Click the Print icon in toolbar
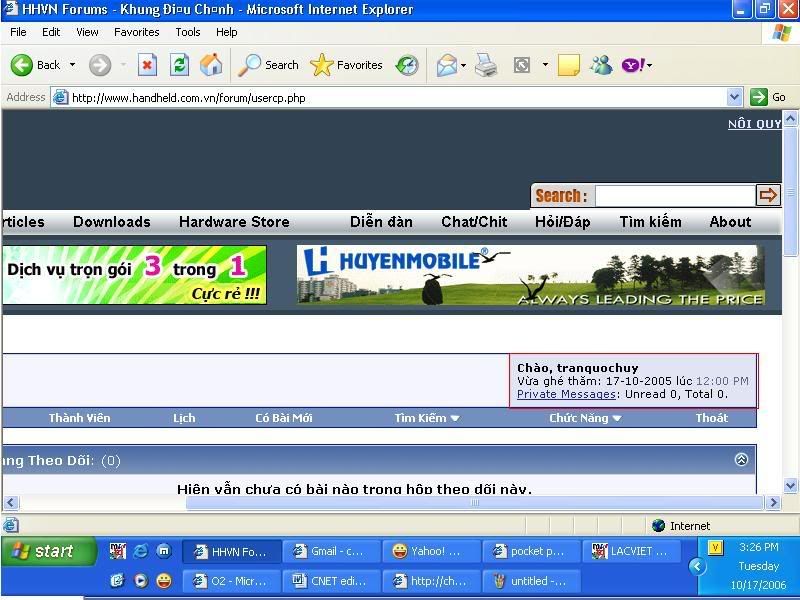 (x=486, y=65)
